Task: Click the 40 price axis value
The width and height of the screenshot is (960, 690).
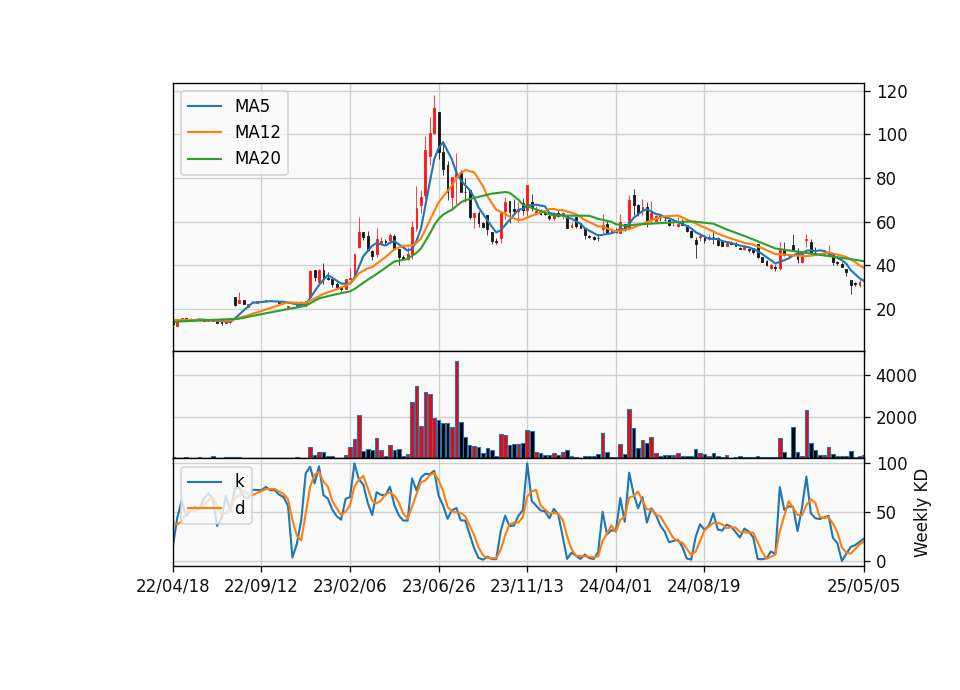Action: (887, 266)
